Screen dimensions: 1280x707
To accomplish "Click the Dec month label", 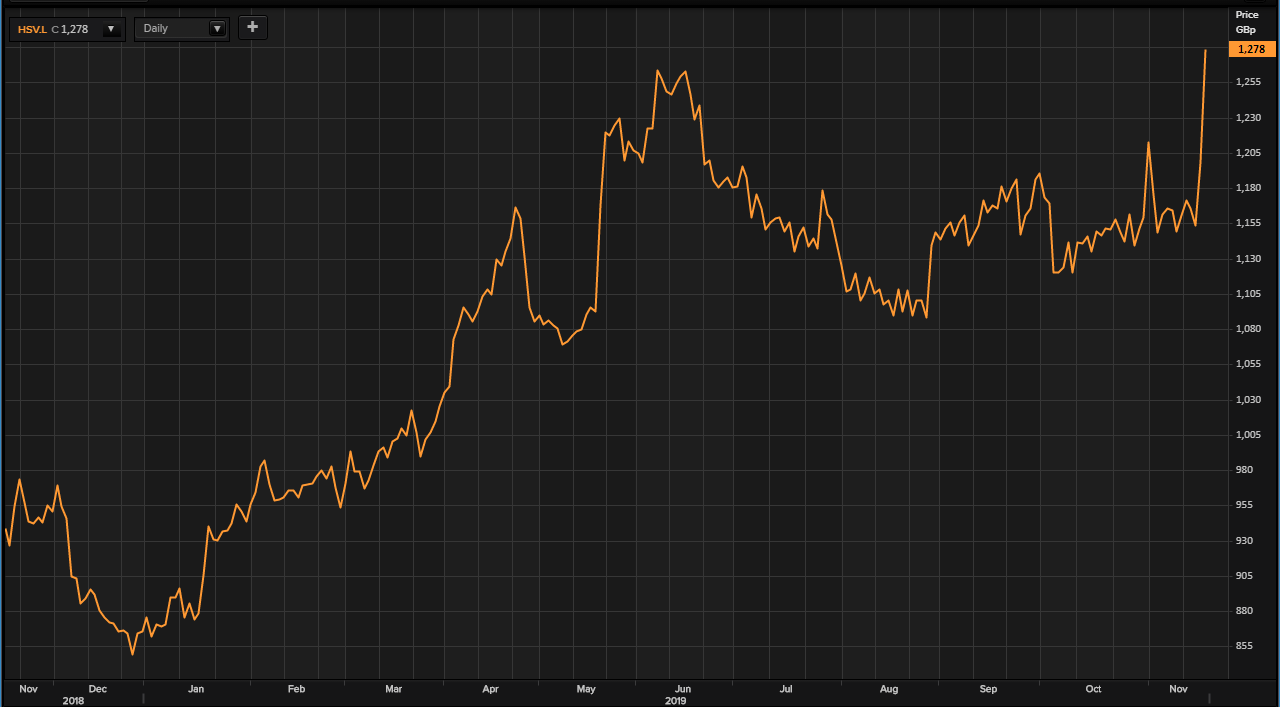I will click(x=98, y=689).
